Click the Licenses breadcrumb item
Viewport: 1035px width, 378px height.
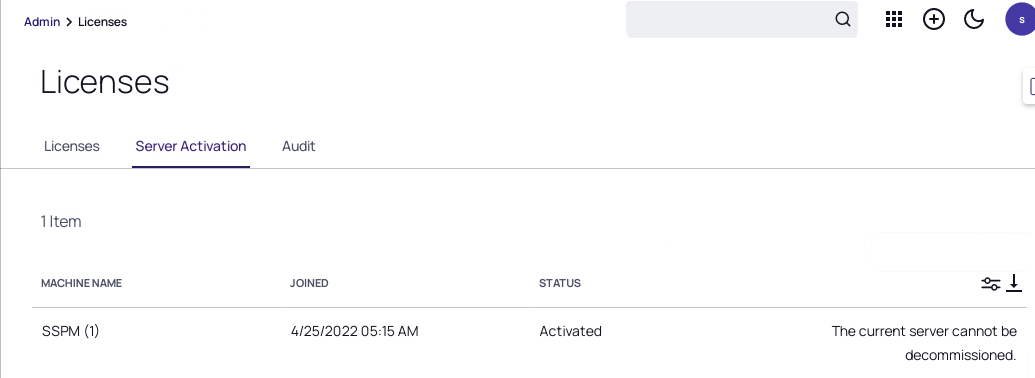point(102,22)
